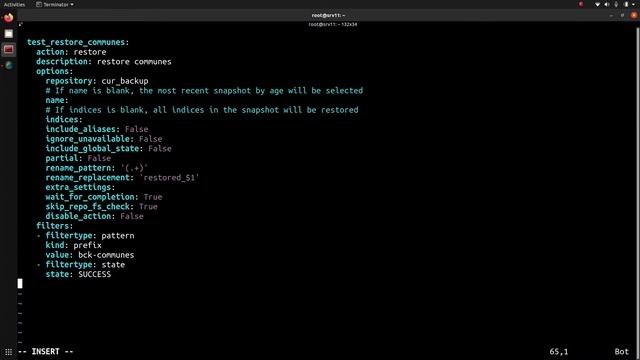Expand the system menu arrow
The image size is (640, 360).
click(634, 4)
